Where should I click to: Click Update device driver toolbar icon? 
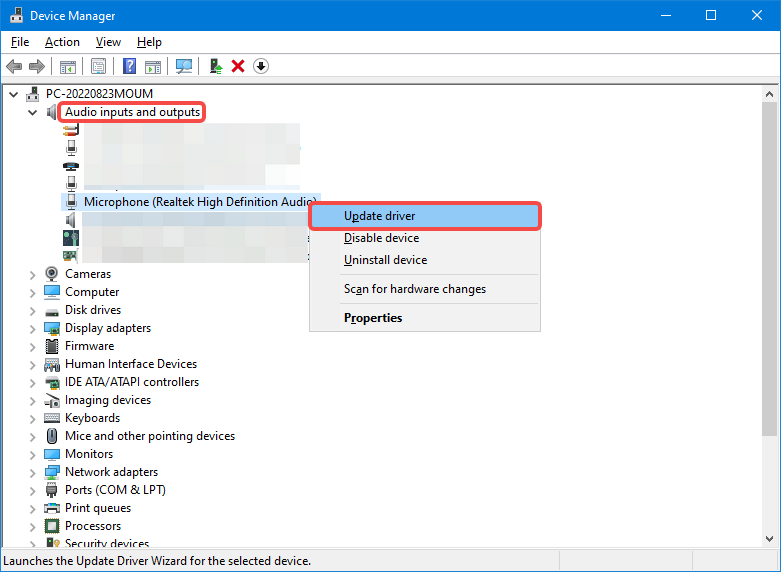tap(216, 66)
